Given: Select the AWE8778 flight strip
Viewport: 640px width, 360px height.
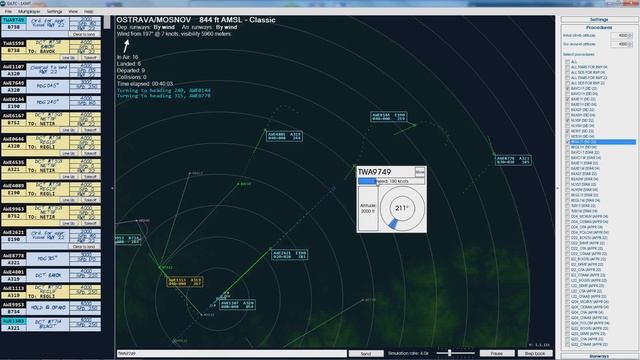Looking at the screenshot, I should click(51, 259).
